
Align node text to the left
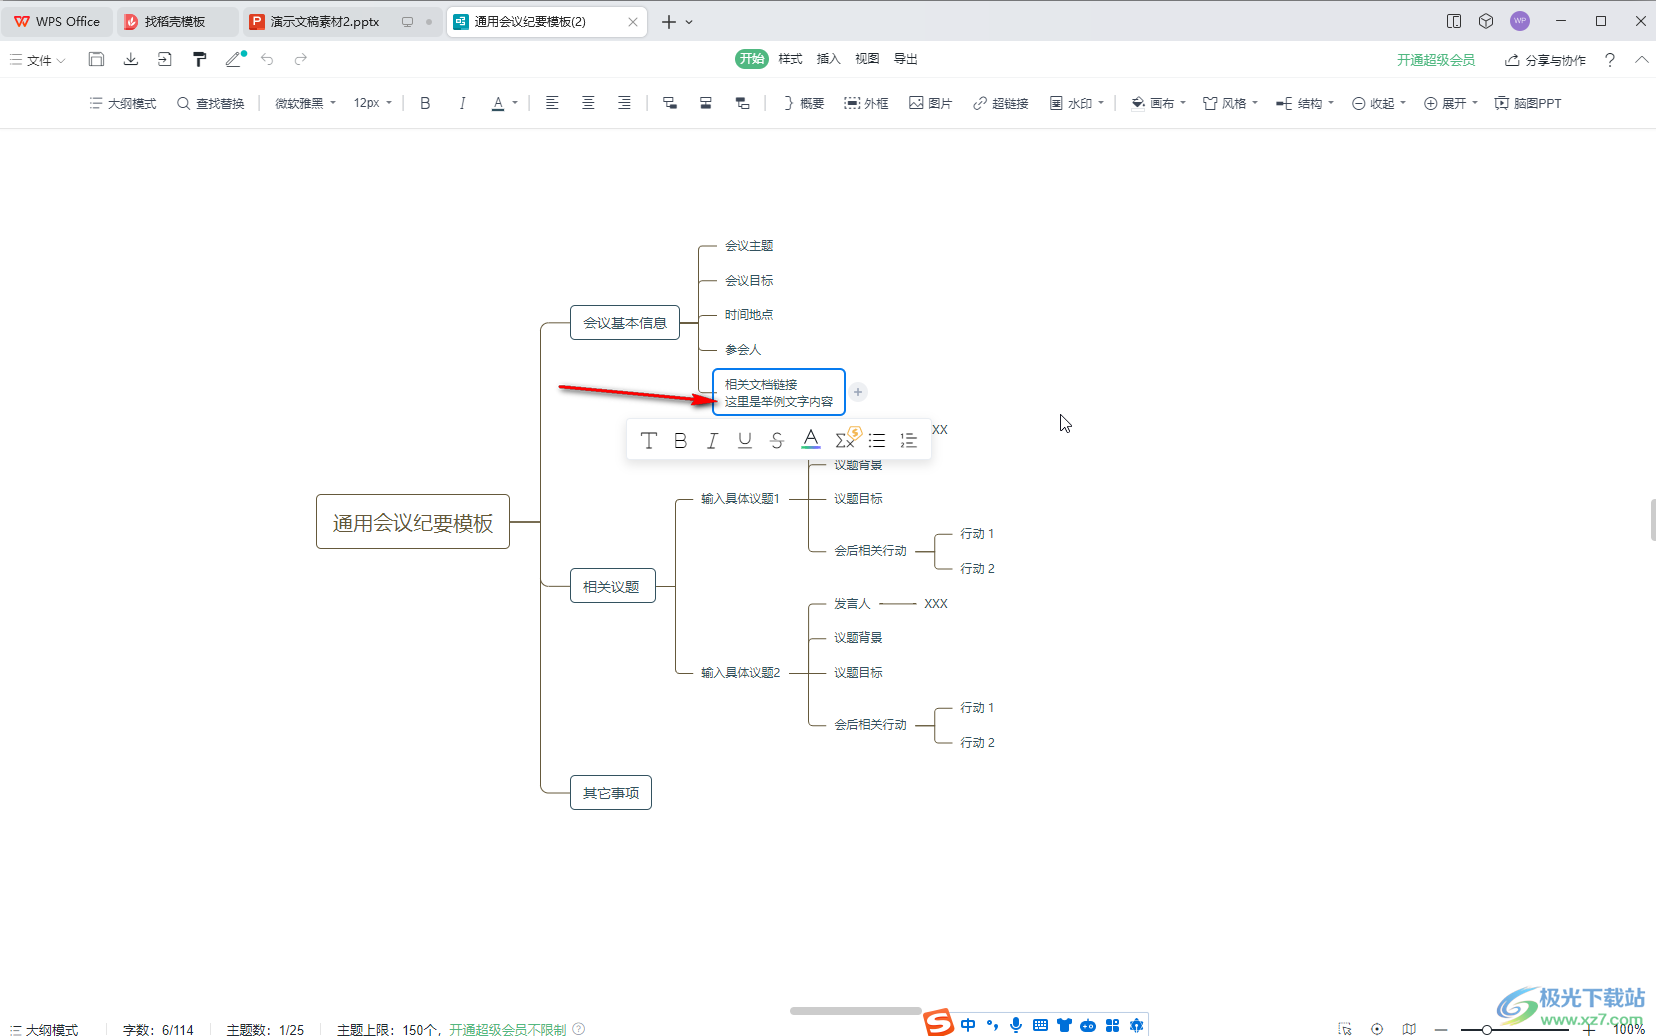pyautogui.click(x=552, y=103)
